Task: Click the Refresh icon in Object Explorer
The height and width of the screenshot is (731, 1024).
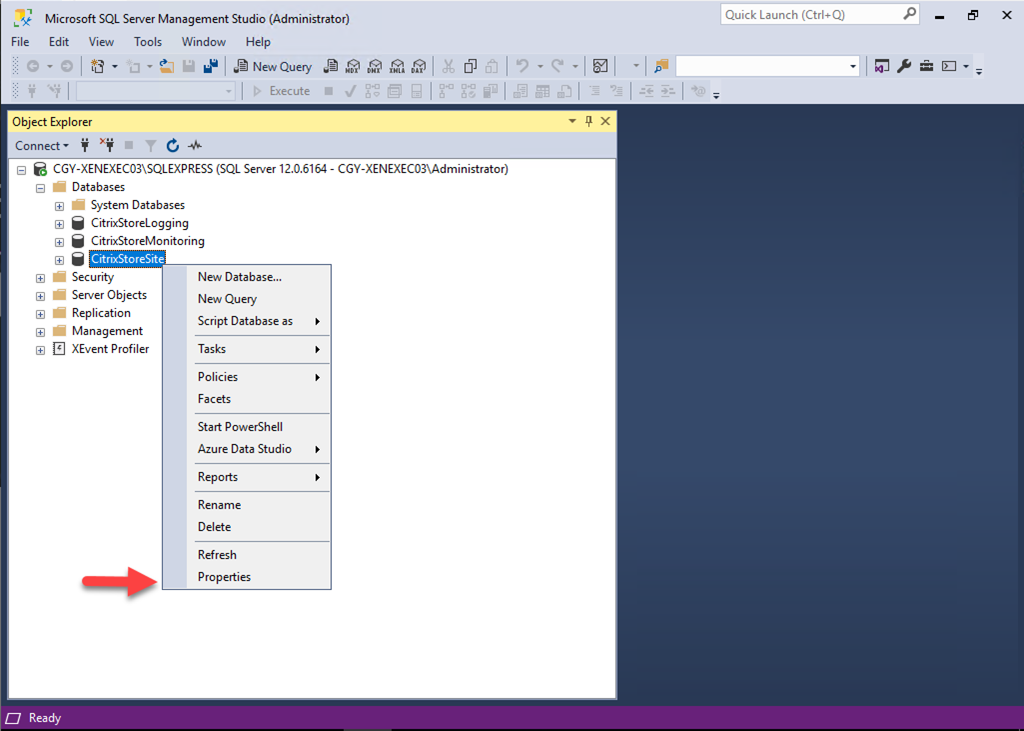Action: (172, 145)
